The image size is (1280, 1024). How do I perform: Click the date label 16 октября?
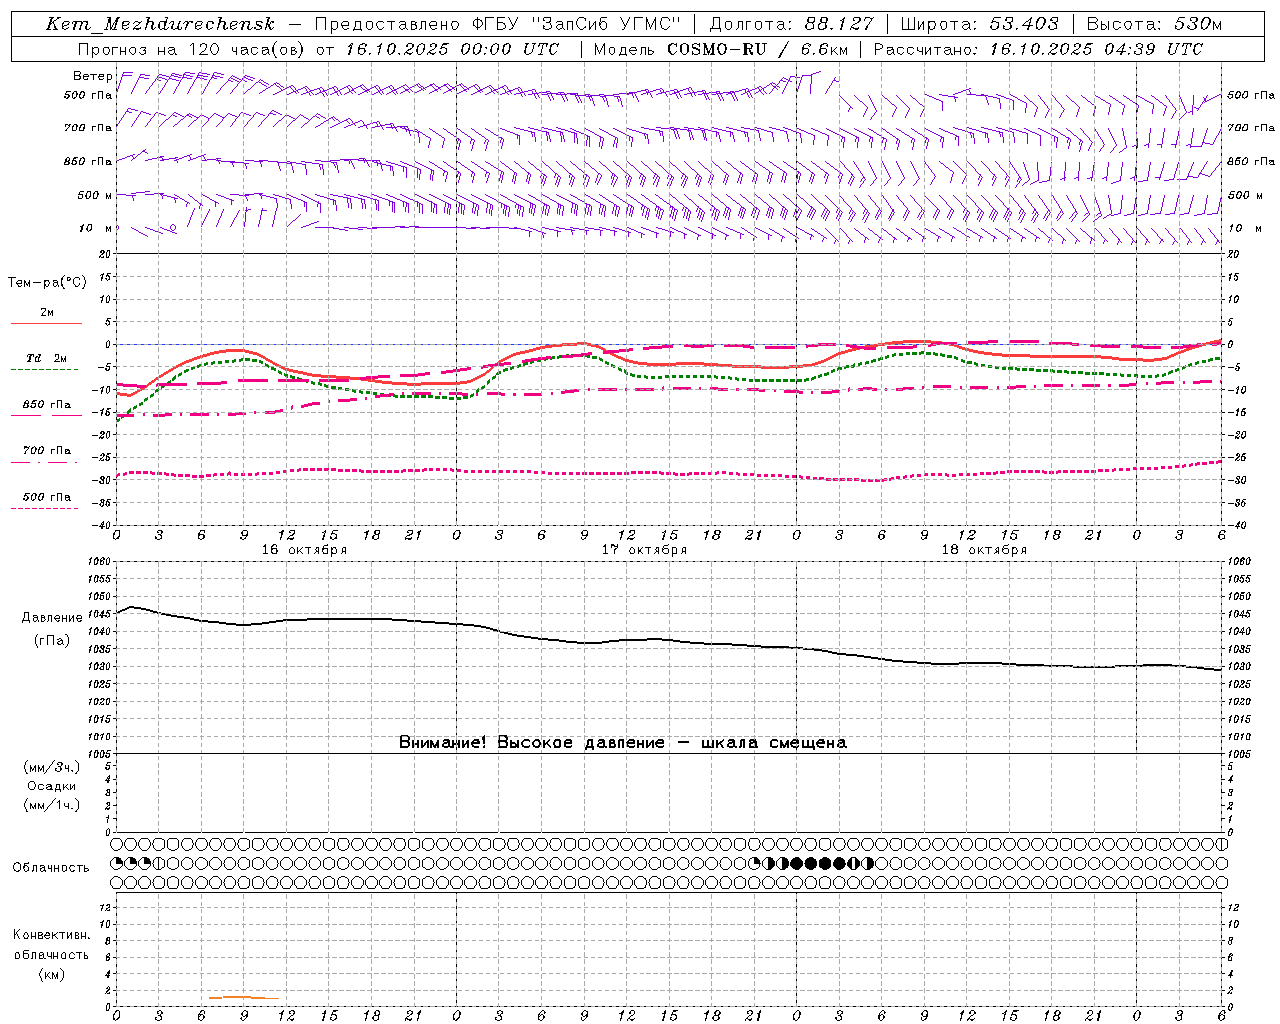304,550
